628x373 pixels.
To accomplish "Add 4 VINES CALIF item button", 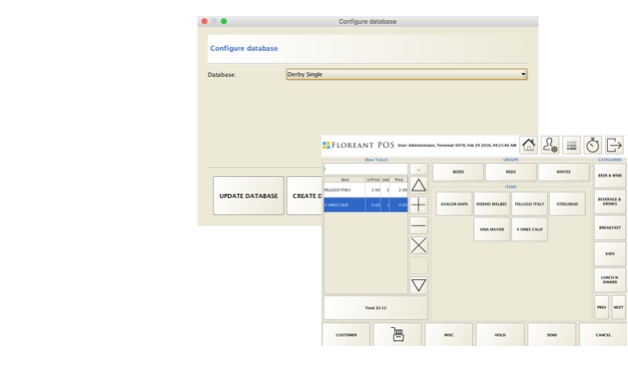I will (x=529, y=229).
